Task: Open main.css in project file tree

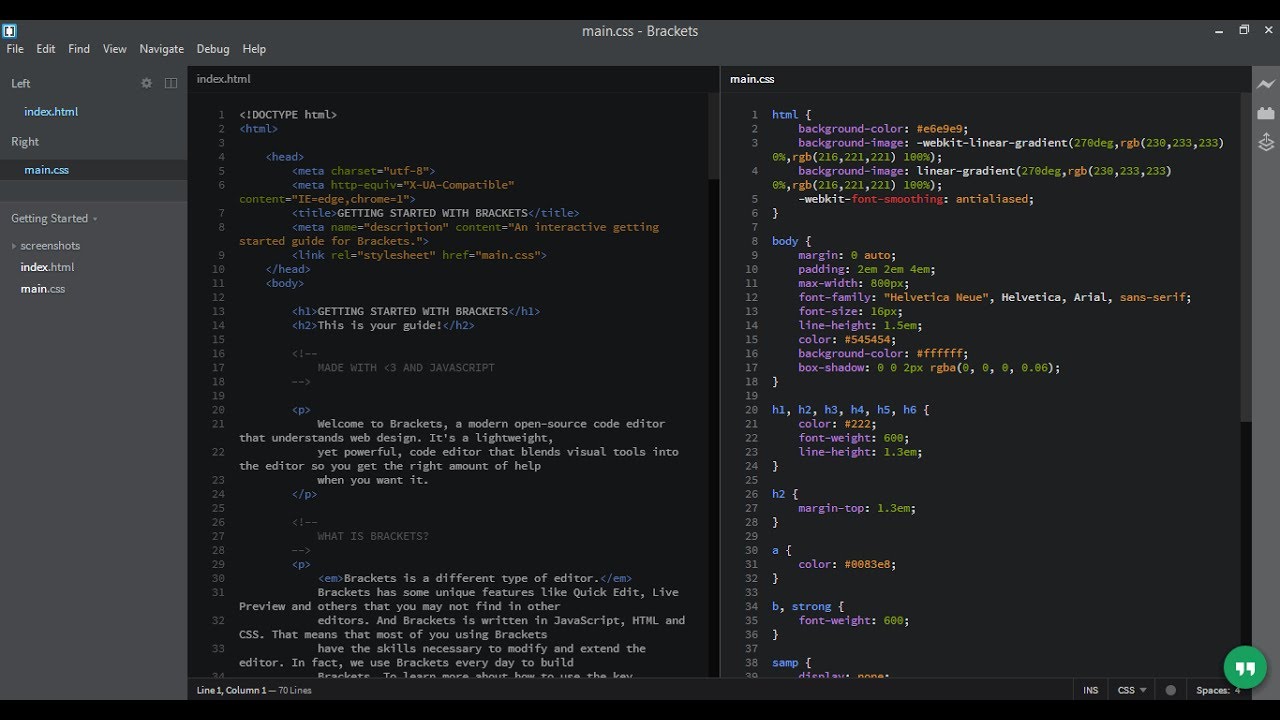Action: click(x=43, y=289)
